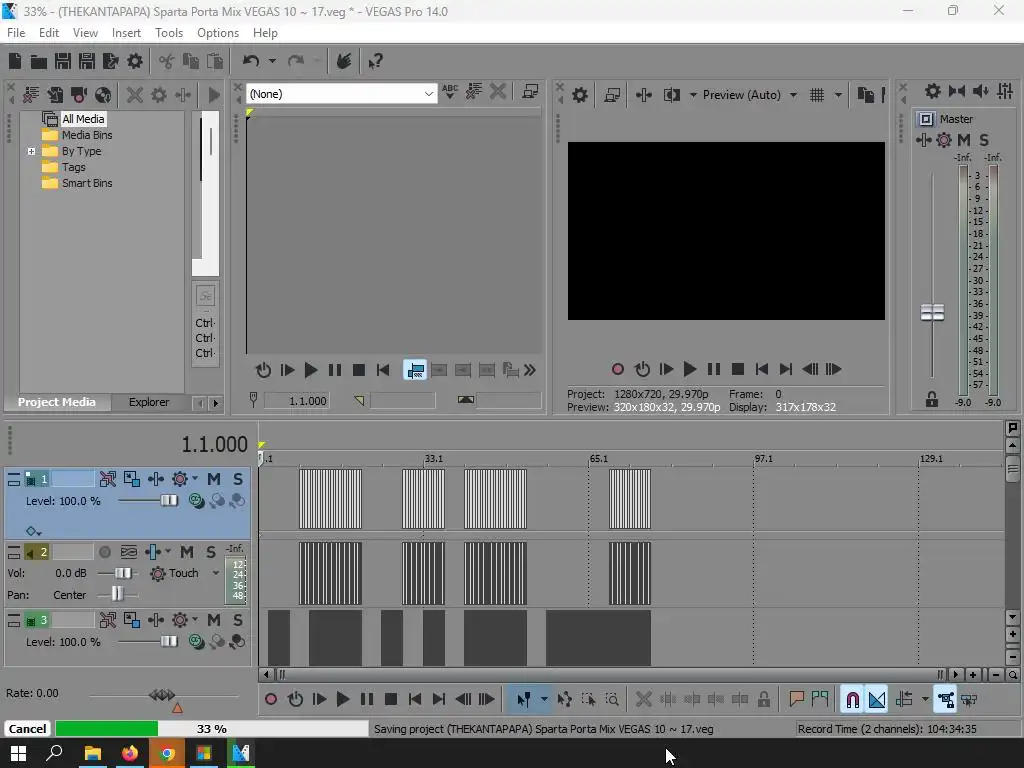The height and width of the screenshot is (768, 1024).
Task: Click the Lock event padlock icon
Action: point(763,699)
